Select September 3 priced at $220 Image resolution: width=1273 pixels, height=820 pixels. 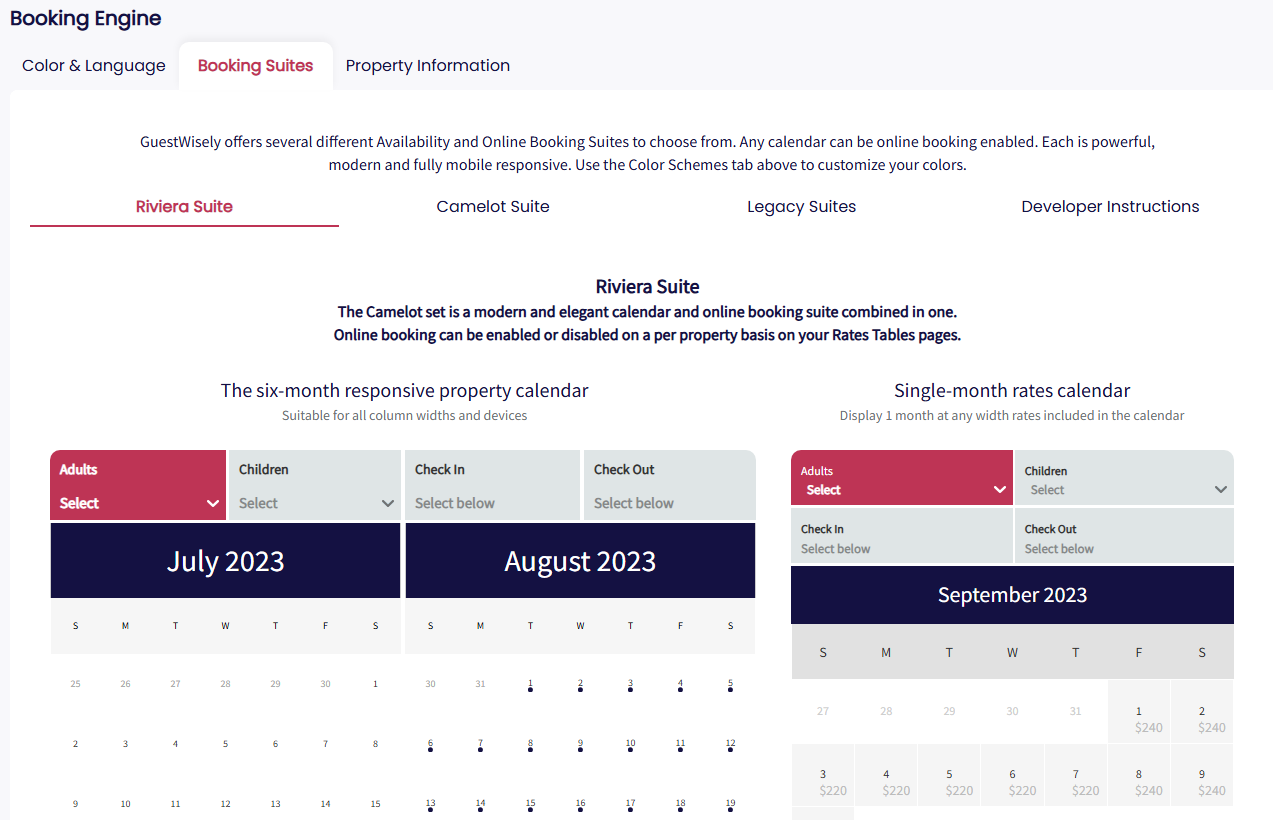click(823, 775)
